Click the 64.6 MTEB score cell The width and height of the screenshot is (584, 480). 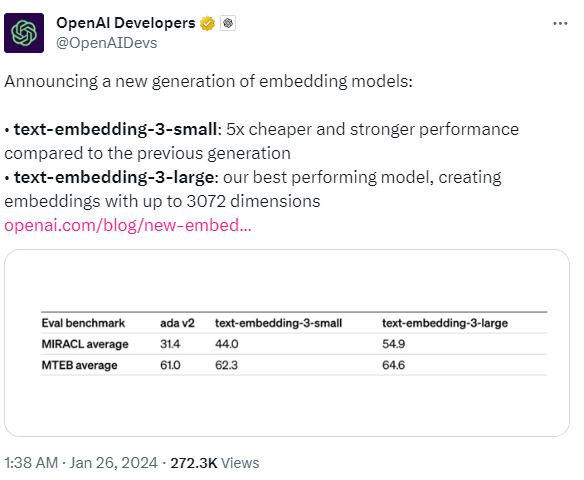pos(393,365)
